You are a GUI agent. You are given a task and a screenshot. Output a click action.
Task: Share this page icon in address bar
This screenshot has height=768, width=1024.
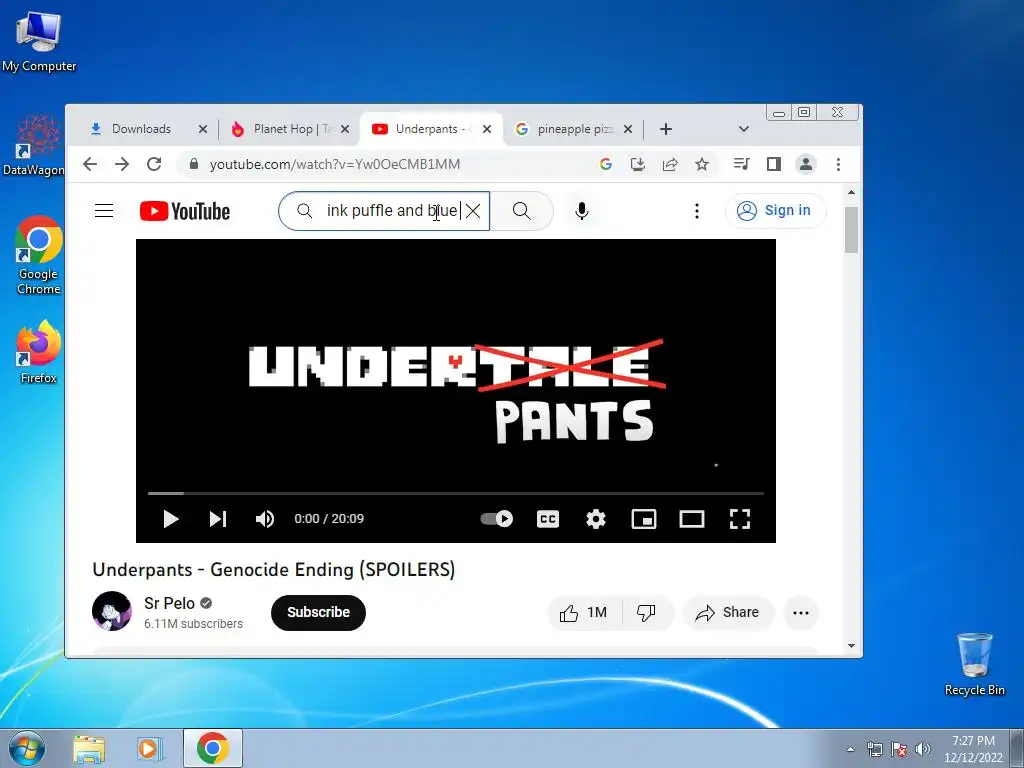[670, 164]
